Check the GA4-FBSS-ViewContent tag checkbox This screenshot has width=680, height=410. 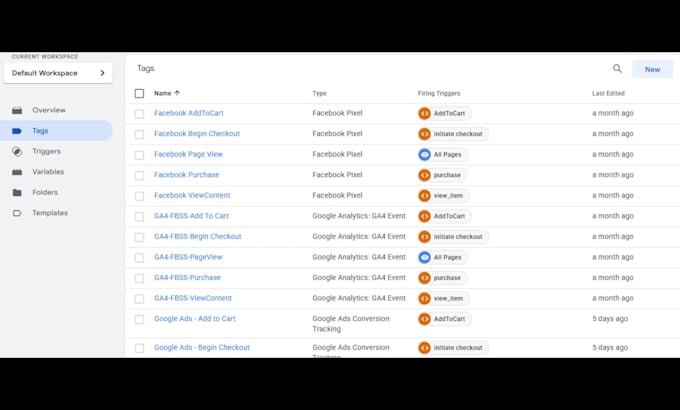coord(139,298)
